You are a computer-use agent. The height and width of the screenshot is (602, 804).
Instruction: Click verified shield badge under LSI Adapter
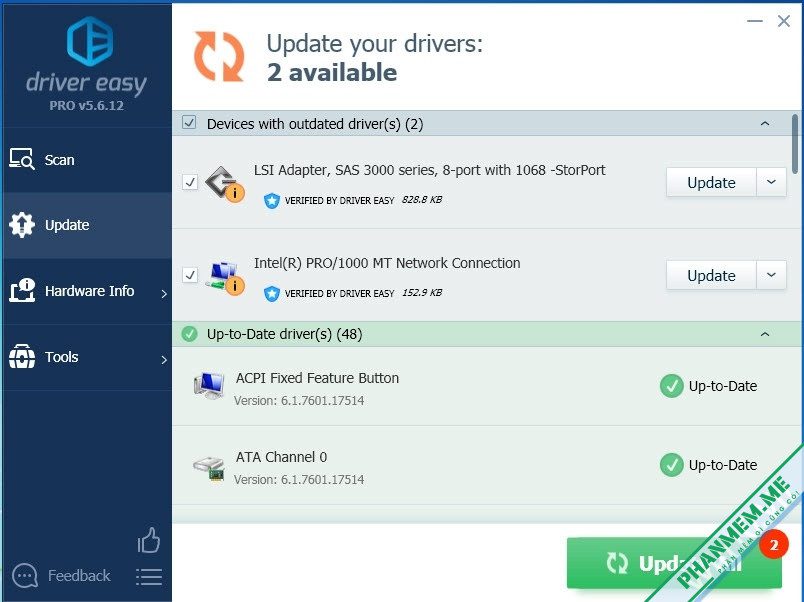coord(272,200)
